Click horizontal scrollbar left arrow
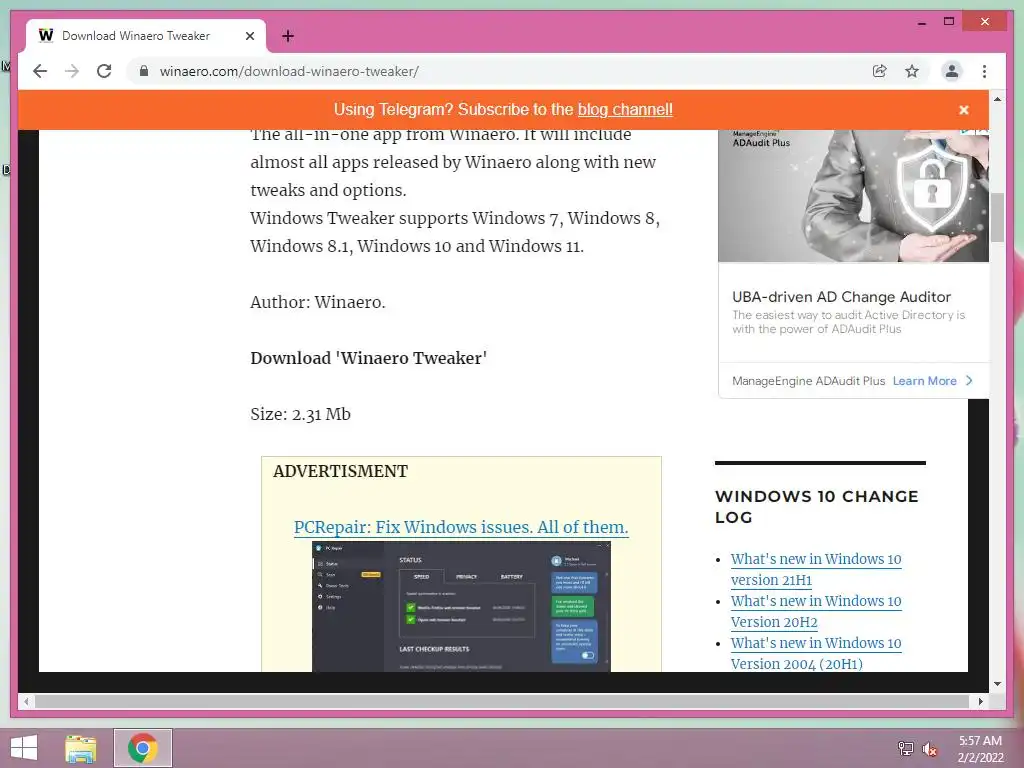 point(26,701)
